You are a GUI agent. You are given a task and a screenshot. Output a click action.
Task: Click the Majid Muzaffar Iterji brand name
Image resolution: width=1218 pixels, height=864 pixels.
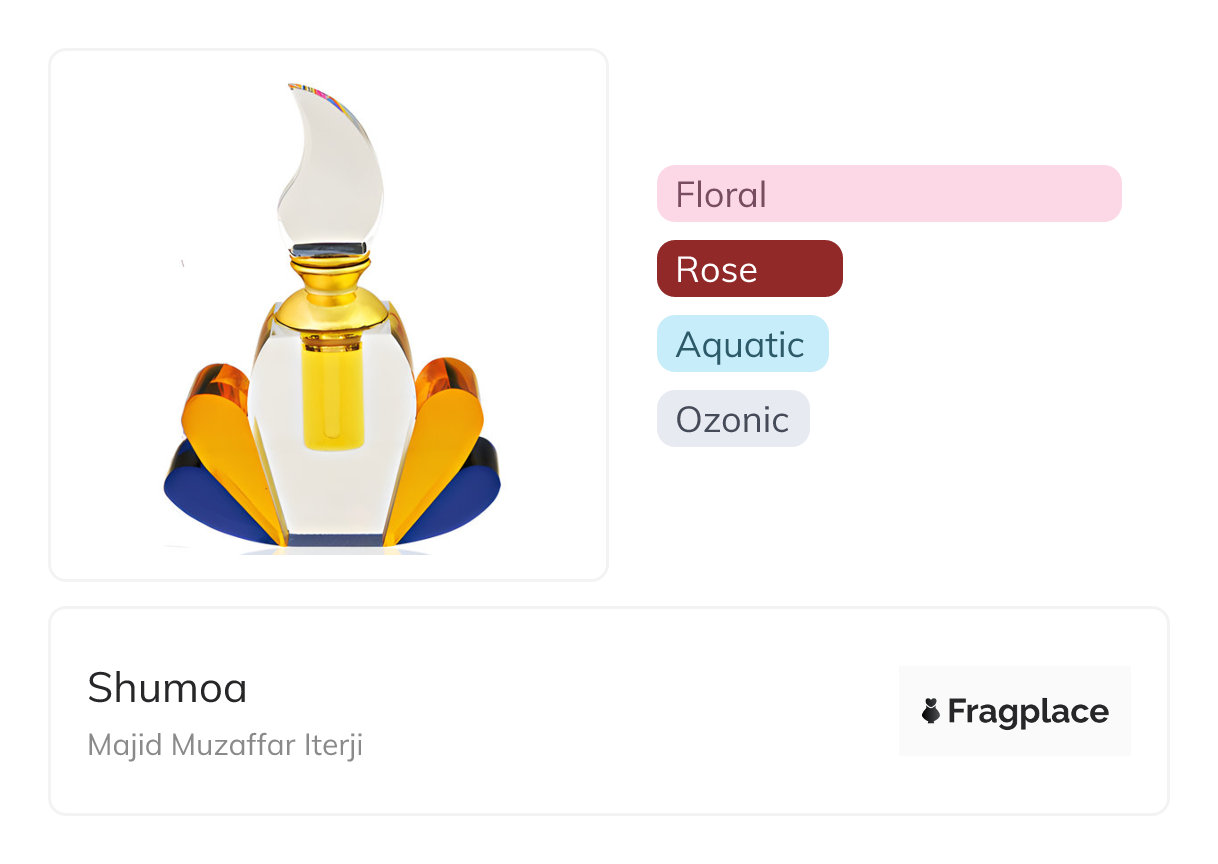[225, 746]
